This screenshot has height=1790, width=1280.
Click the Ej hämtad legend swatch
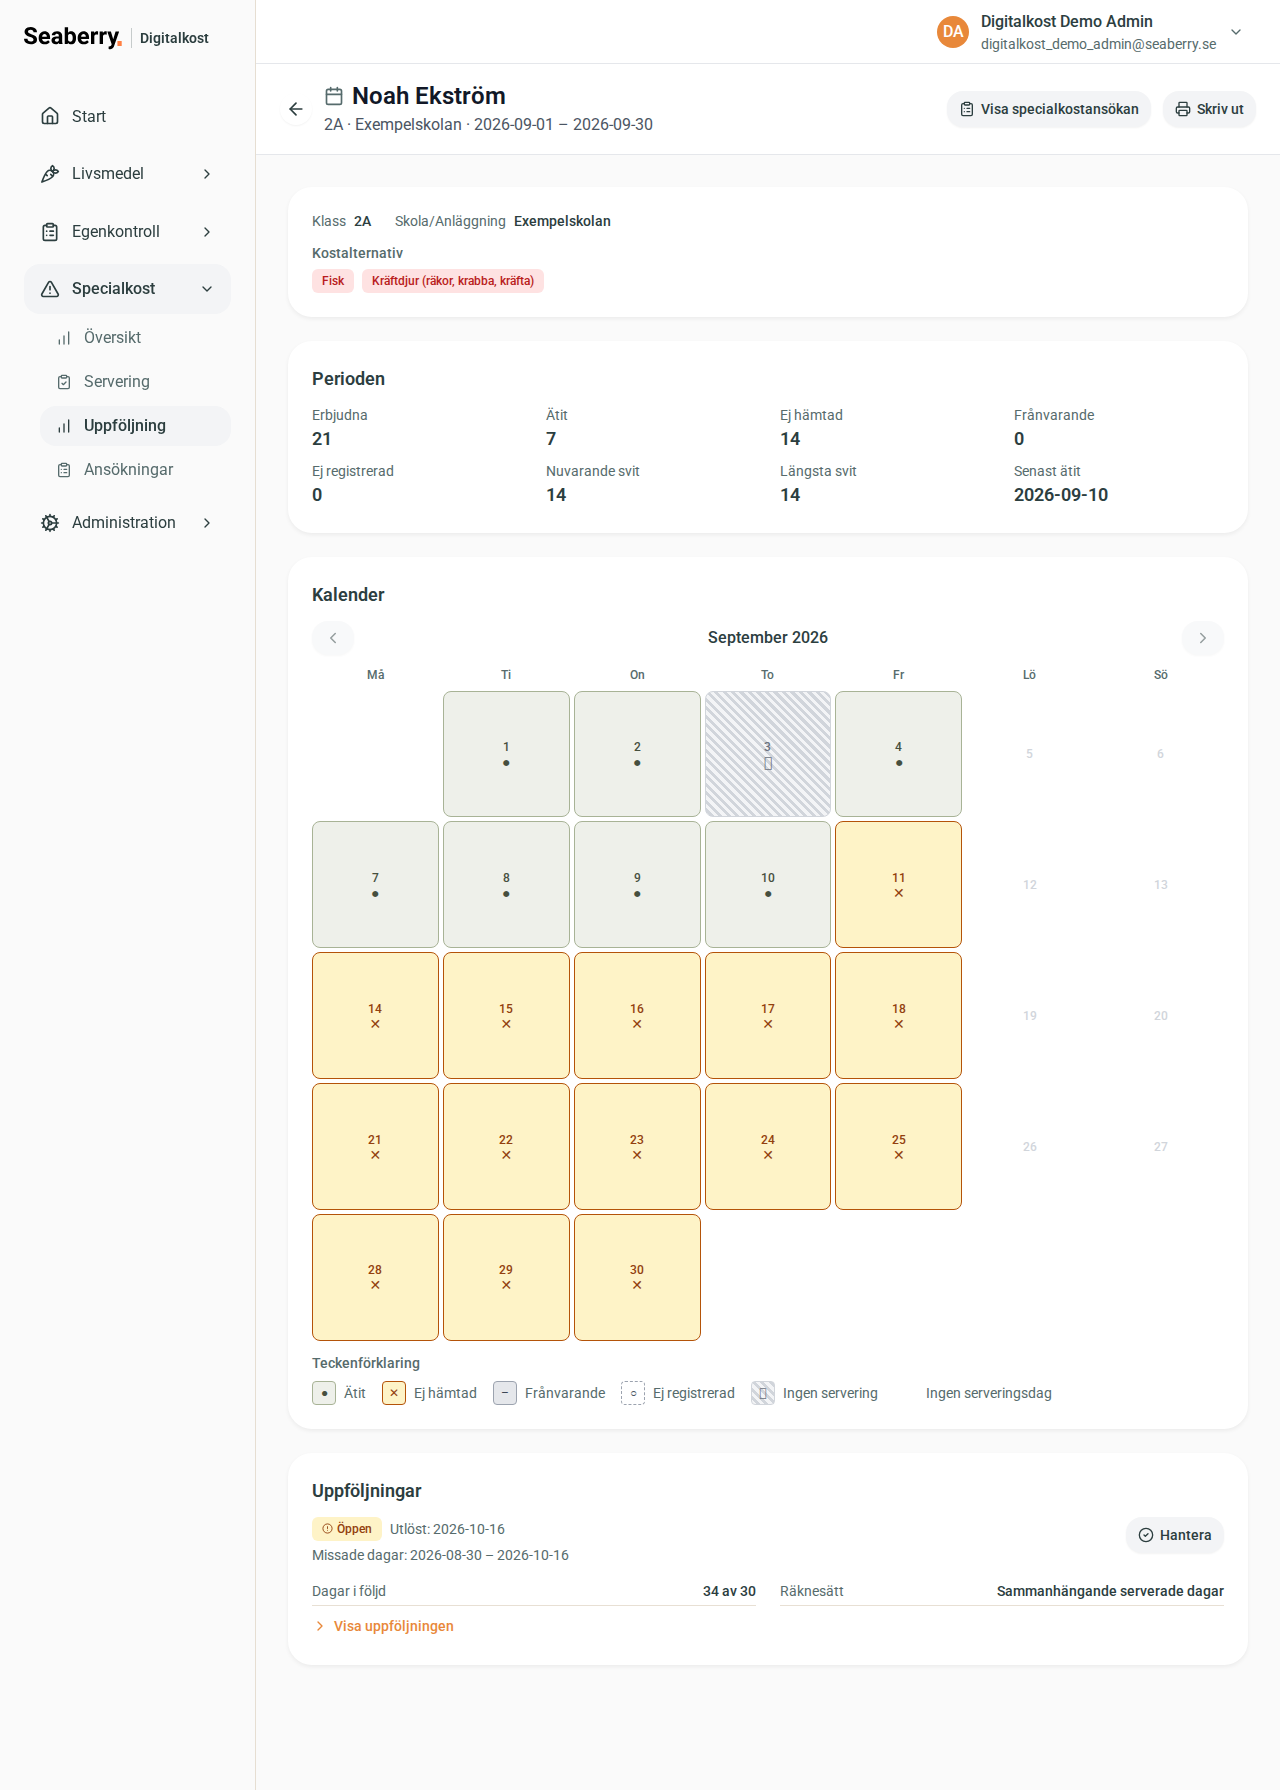pos(394,1393)
